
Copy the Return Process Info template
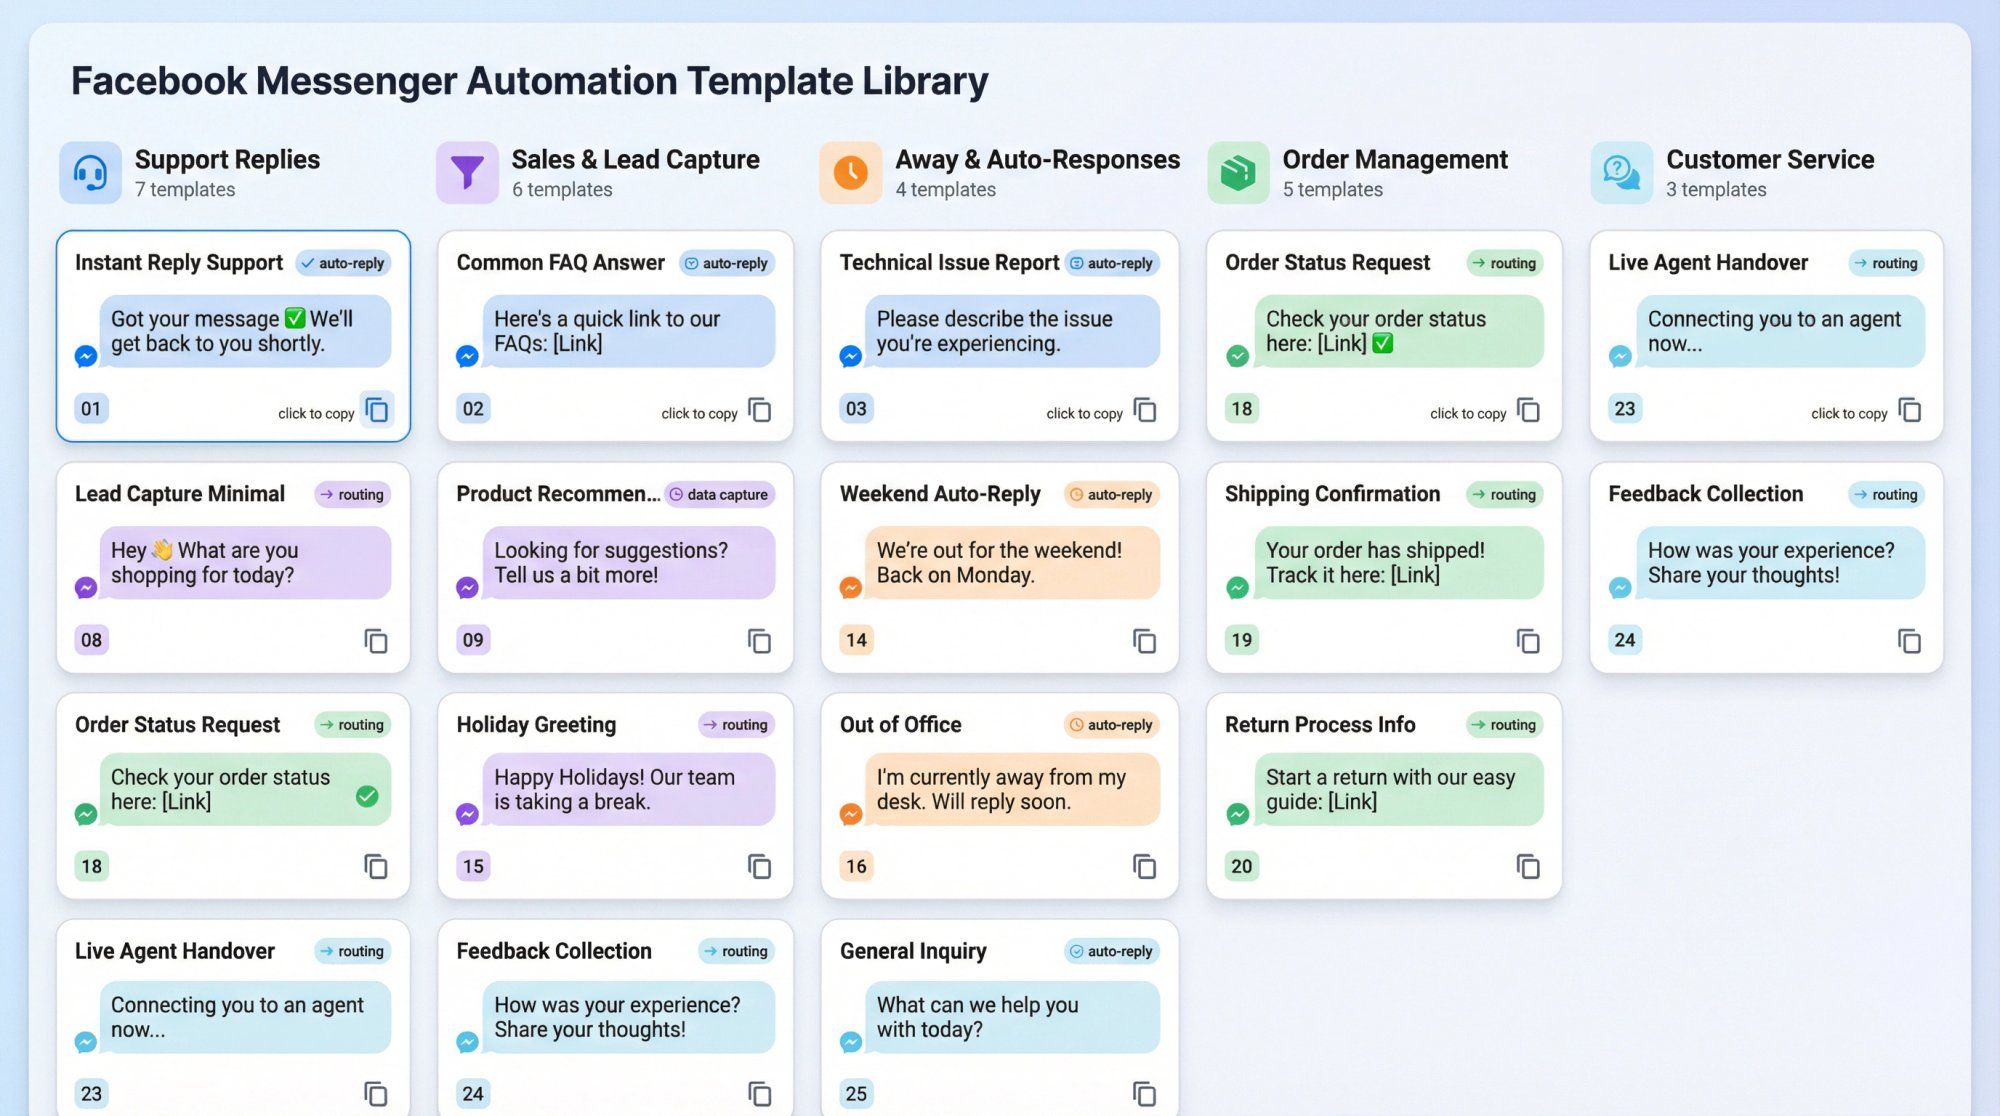[1528, 867]
